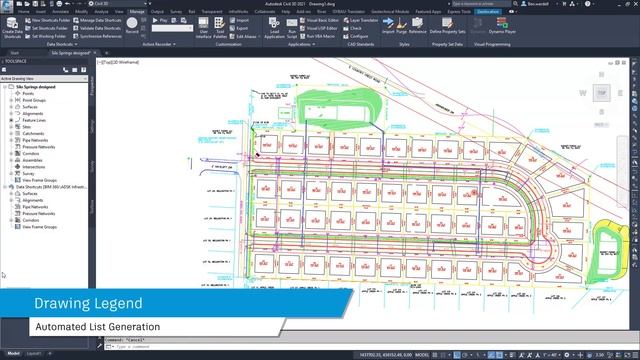Image resolution: width=640 pixels, height=360 pixels.
Task: Open Manage Data Shortcuts
Action: coord(97,20)
